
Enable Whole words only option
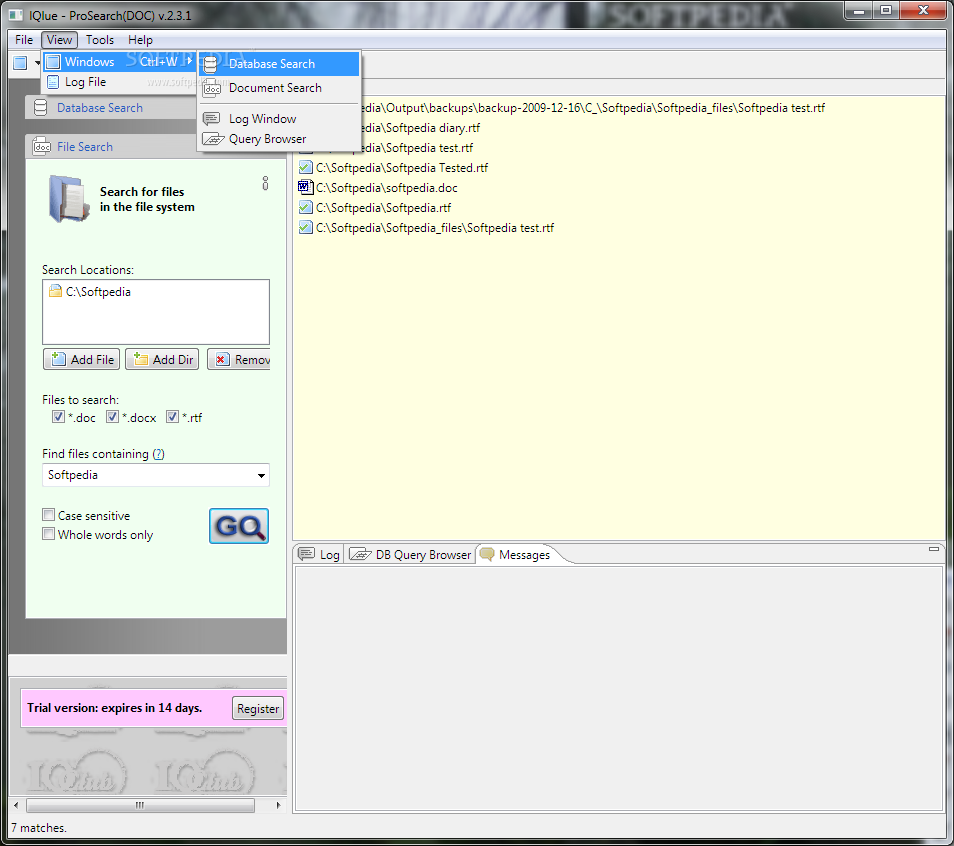(x=48, y=534)
